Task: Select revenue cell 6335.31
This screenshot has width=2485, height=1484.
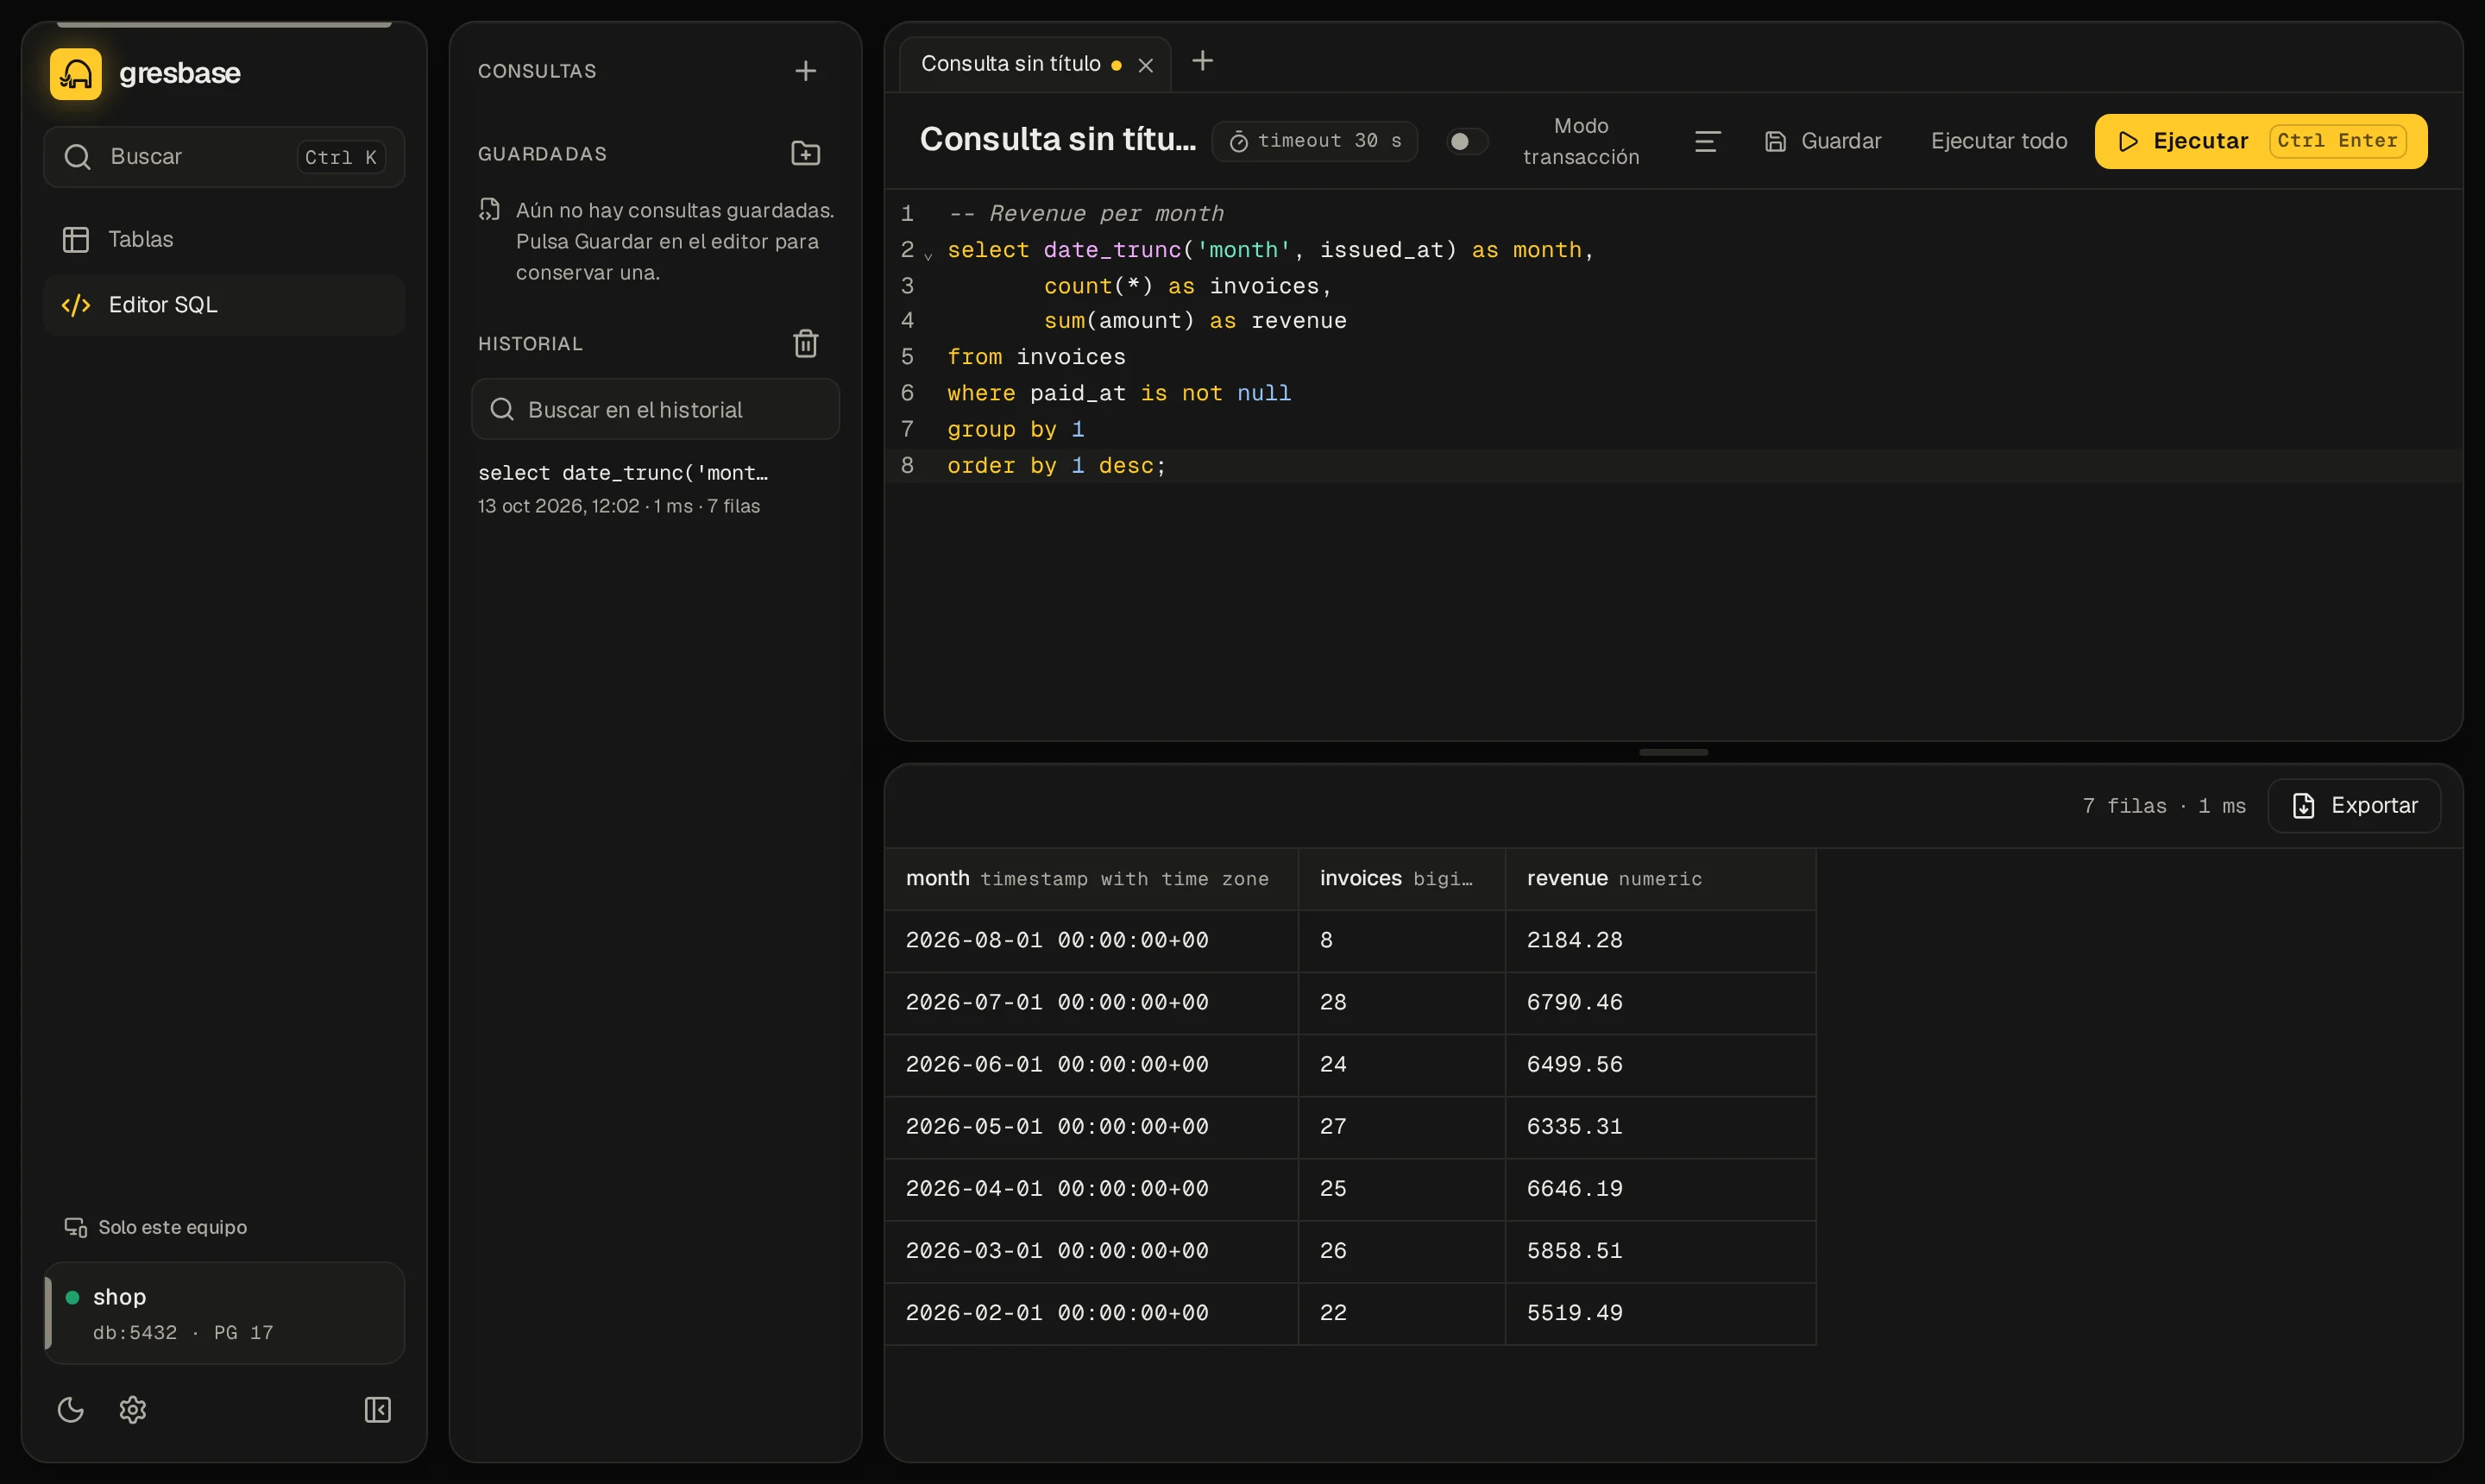Action: pyautogui.click(x=1661, y=1127)
